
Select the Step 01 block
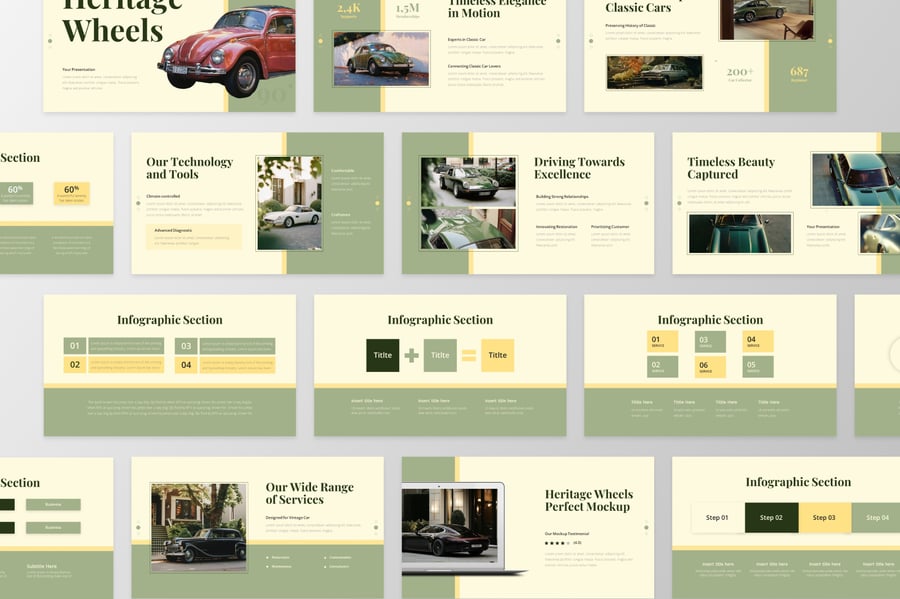click(x=718, y=517)
